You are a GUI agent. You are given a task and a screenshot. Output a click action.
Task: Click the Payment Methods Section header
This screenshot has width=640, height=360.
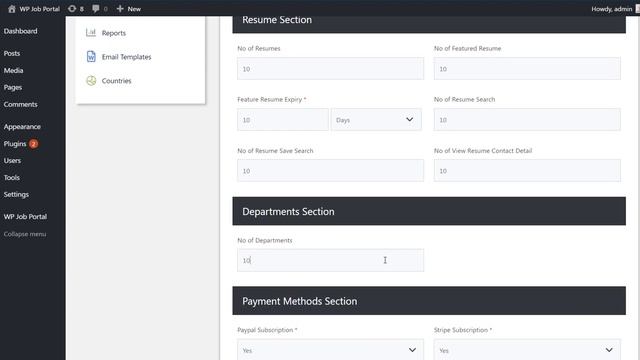click(x=429, y=301)
